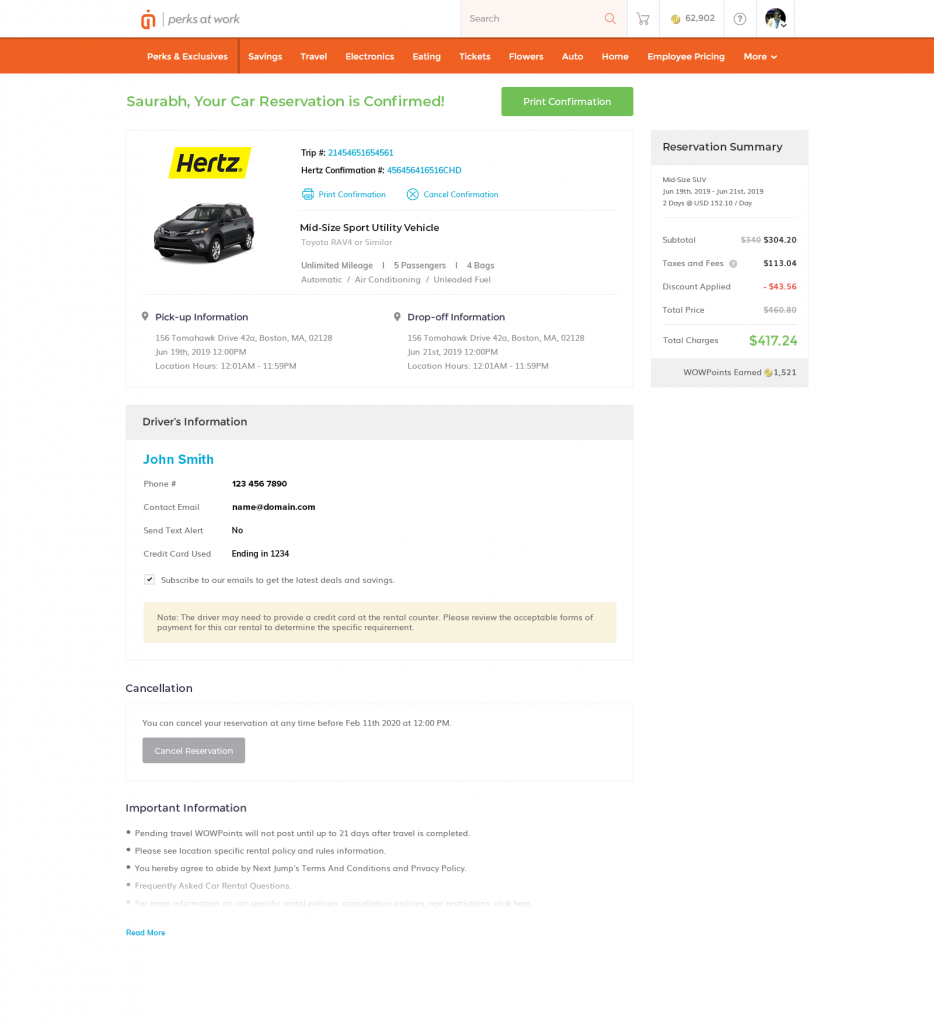Select Employee Pricing in navigation bar
934x1024 pixels.
(685, 57)
